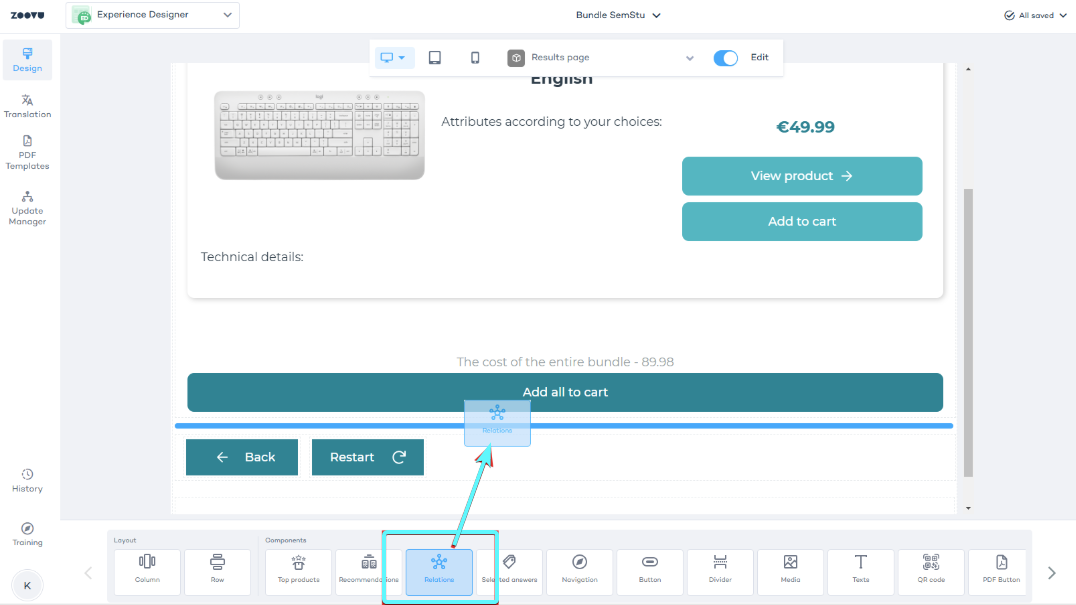Open the Translation sidebar tab
Viewport: 1076px width, 605px height.
27,106
